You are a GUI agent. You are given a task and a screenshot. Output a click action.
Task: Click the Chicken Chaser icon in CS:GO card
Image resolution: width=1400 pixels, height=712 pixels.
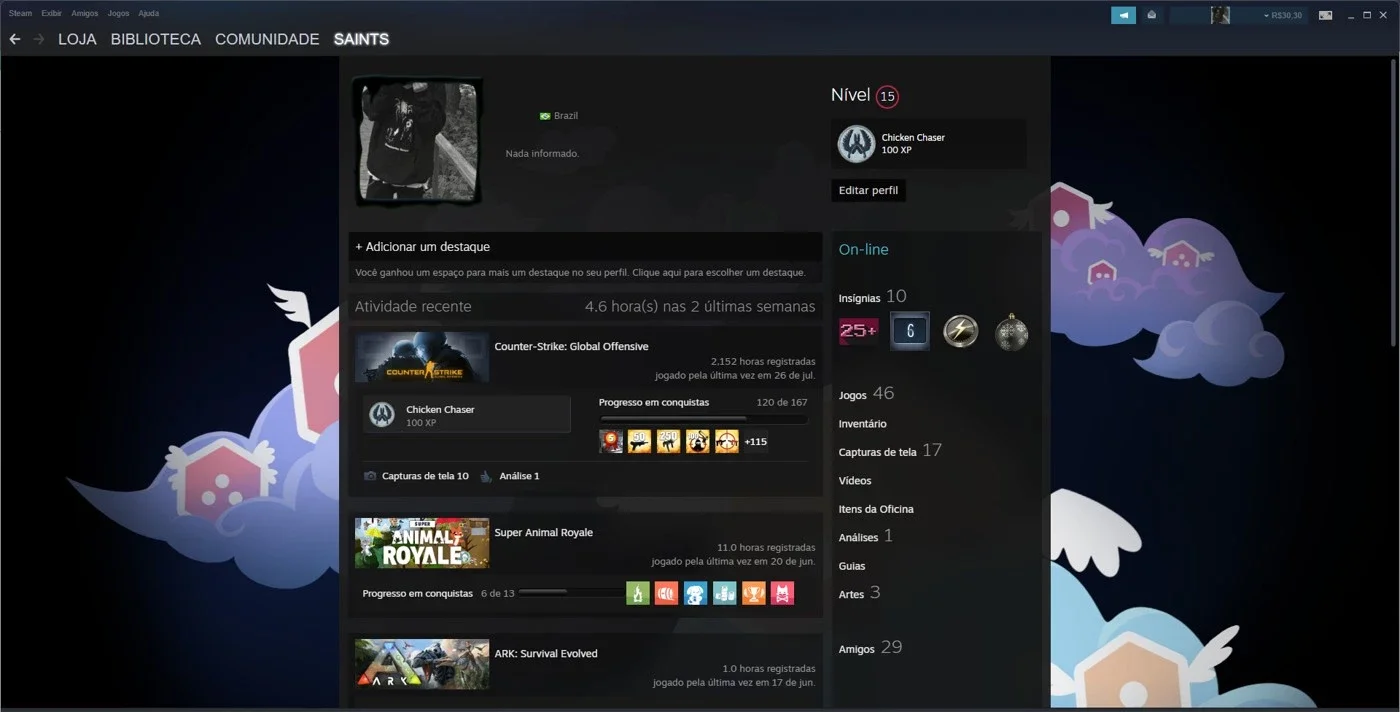pos(382,414)
